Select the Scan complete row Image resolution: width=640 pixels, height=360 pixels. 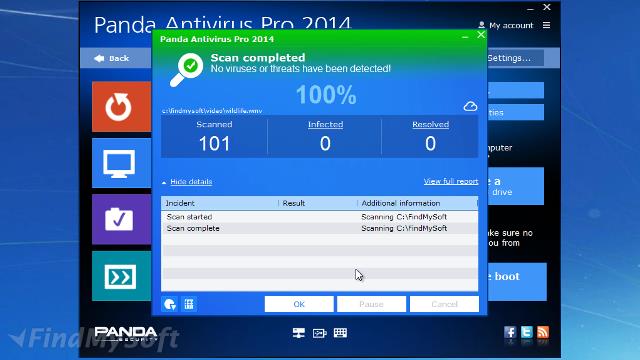click(x=320, y=228)
